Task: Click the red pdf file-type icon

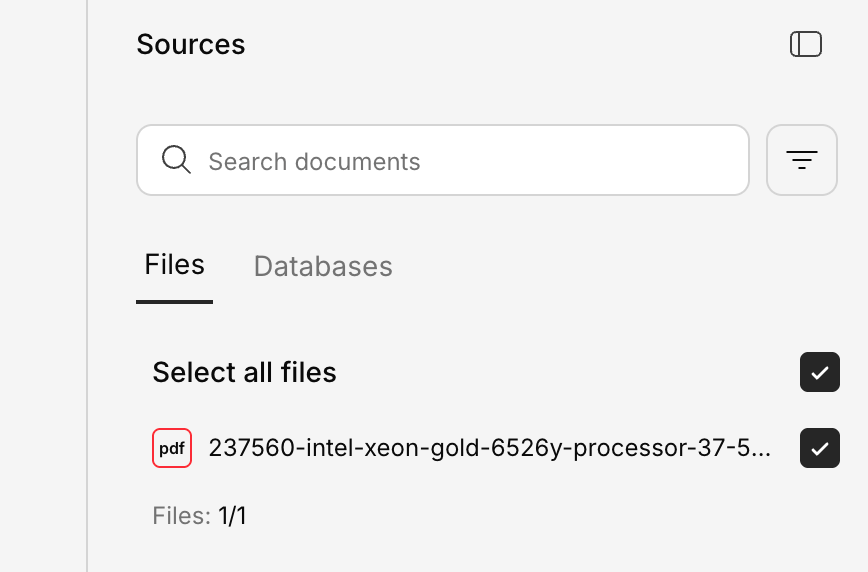Action: click(x=172, y=448)
